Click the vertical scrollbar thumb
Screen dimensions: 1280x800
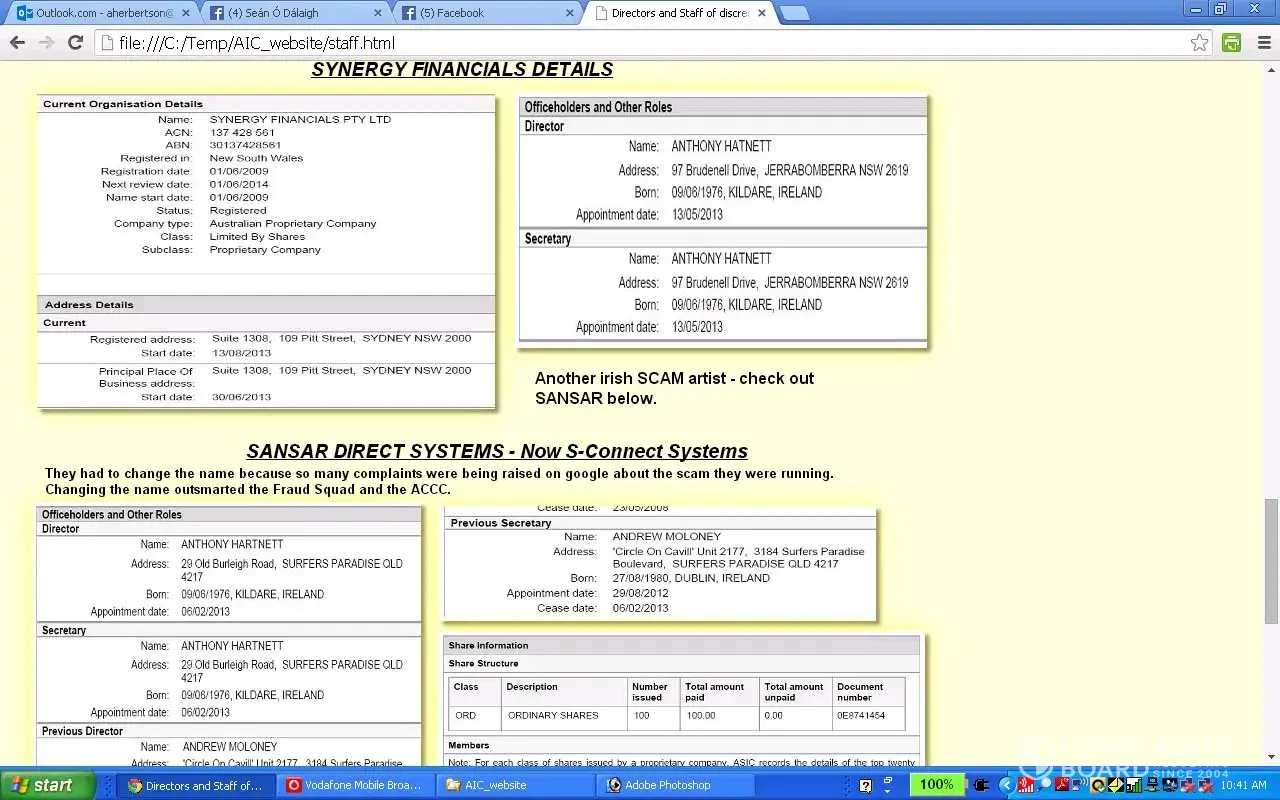tap(1271, 560)
